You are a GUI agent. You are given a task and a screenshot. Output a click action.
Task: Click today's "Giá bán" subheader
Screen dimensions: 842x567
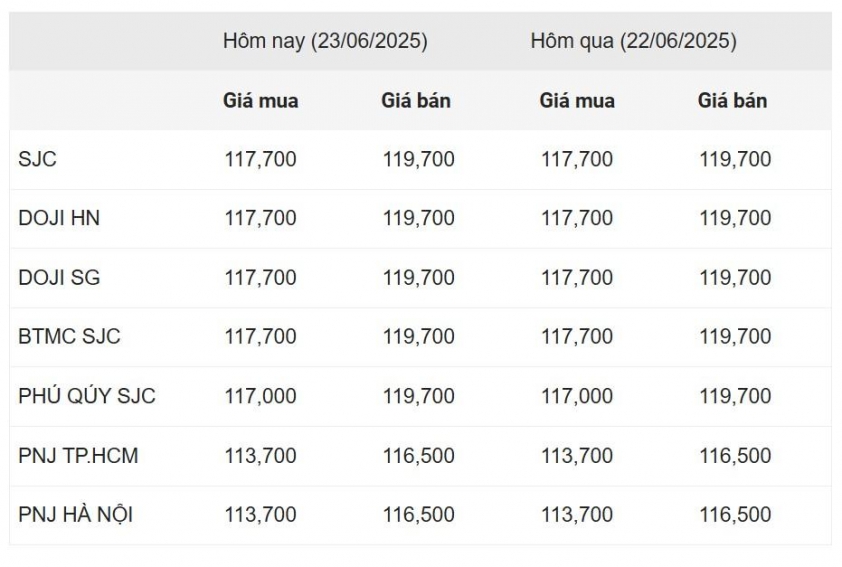pyautogui.click(x=416, y=101)
